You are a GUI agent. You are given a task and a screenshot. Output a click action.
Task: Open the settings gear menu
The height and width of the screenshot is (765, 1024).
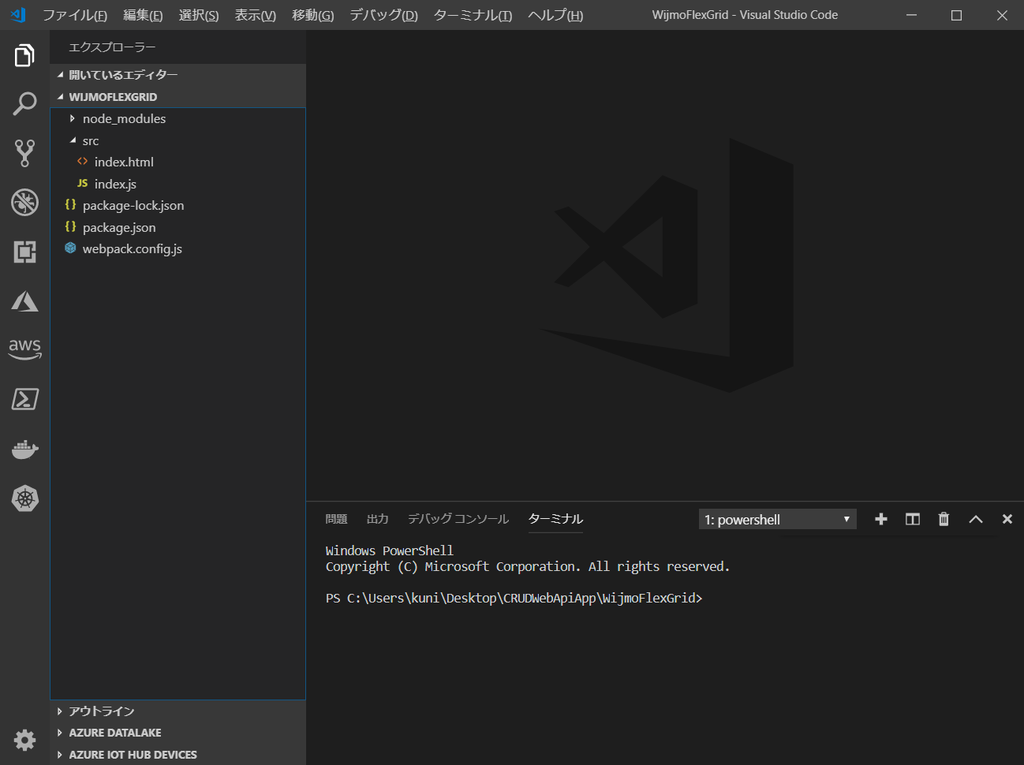25,740
